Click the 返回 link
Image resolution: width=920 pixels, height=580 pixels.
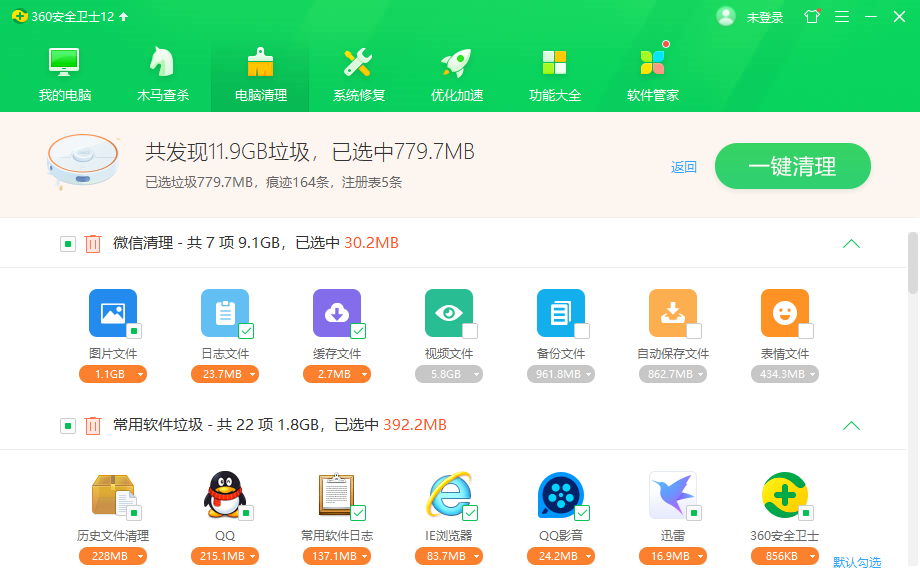coord(684,167)
